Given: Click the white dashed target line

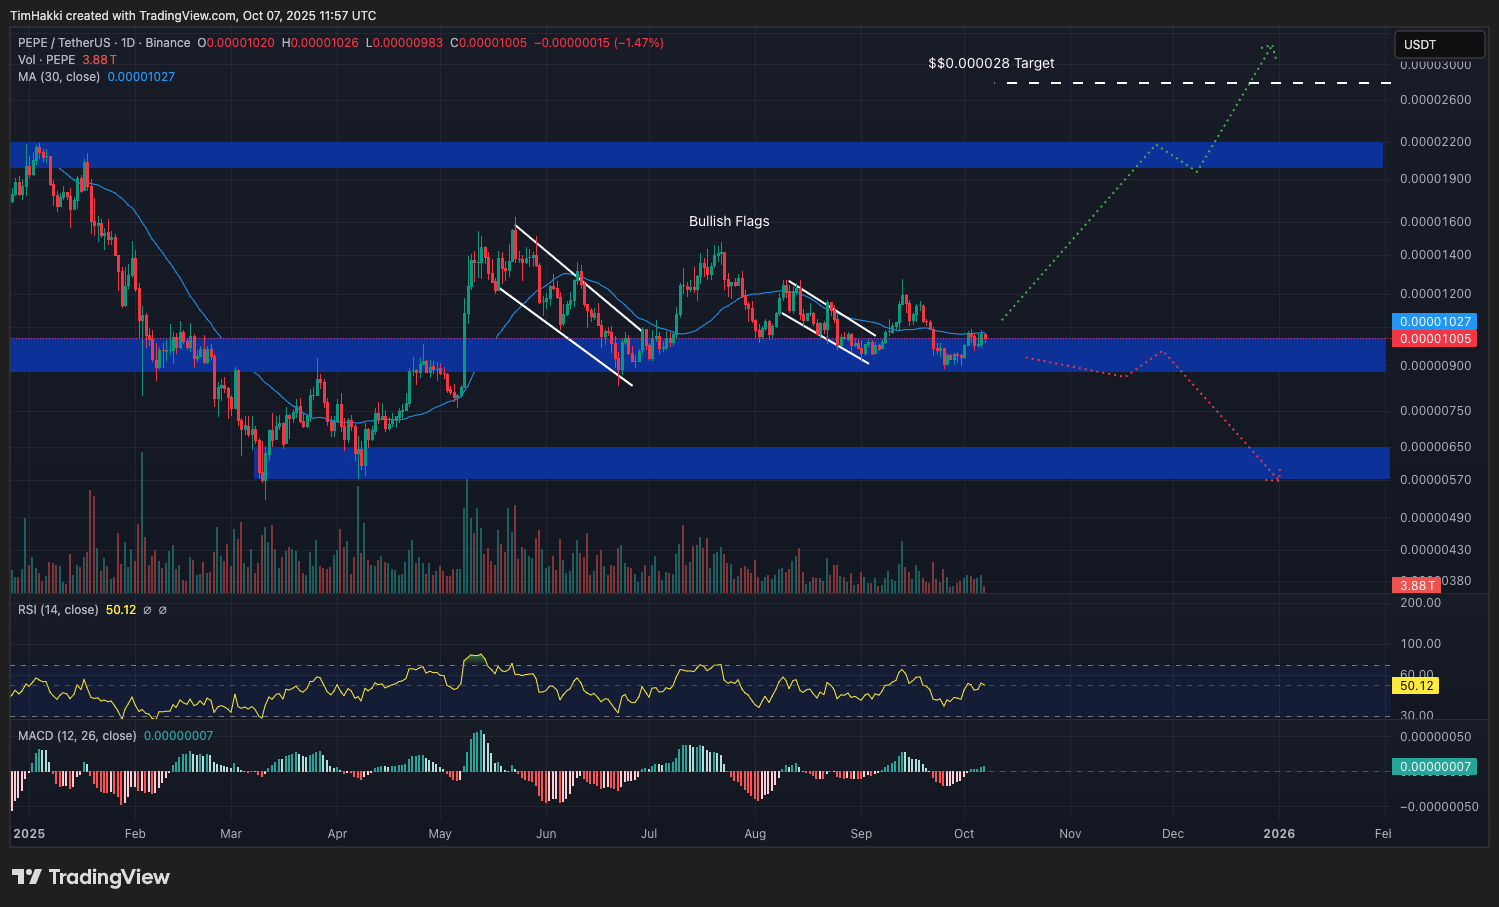Looking at the screenshot, I should tap(1193, 83).
